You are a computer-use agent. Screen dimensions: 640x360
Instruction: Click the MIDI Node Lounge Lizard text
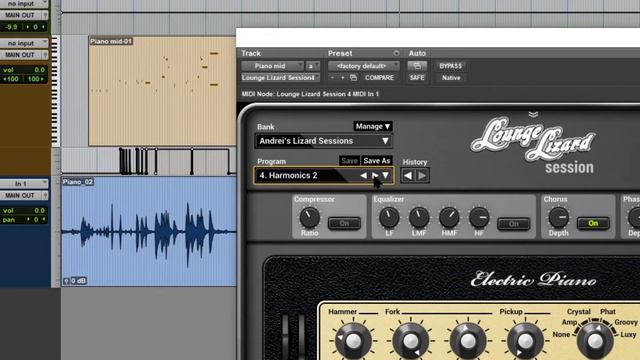(x=310, y=94)
